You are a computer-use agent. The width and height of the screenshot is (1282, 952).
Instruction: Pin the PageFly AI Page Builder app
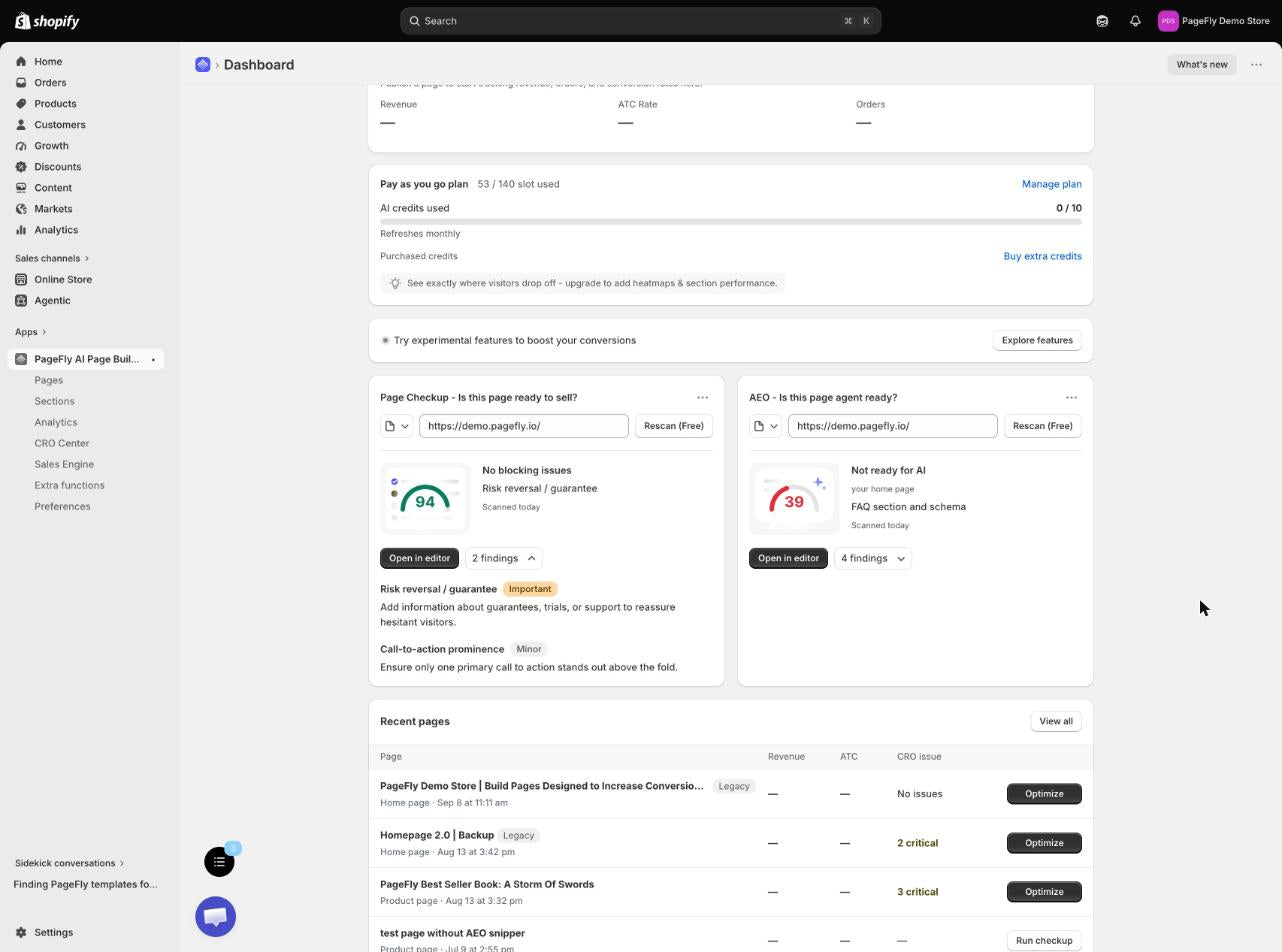point(153,359)
